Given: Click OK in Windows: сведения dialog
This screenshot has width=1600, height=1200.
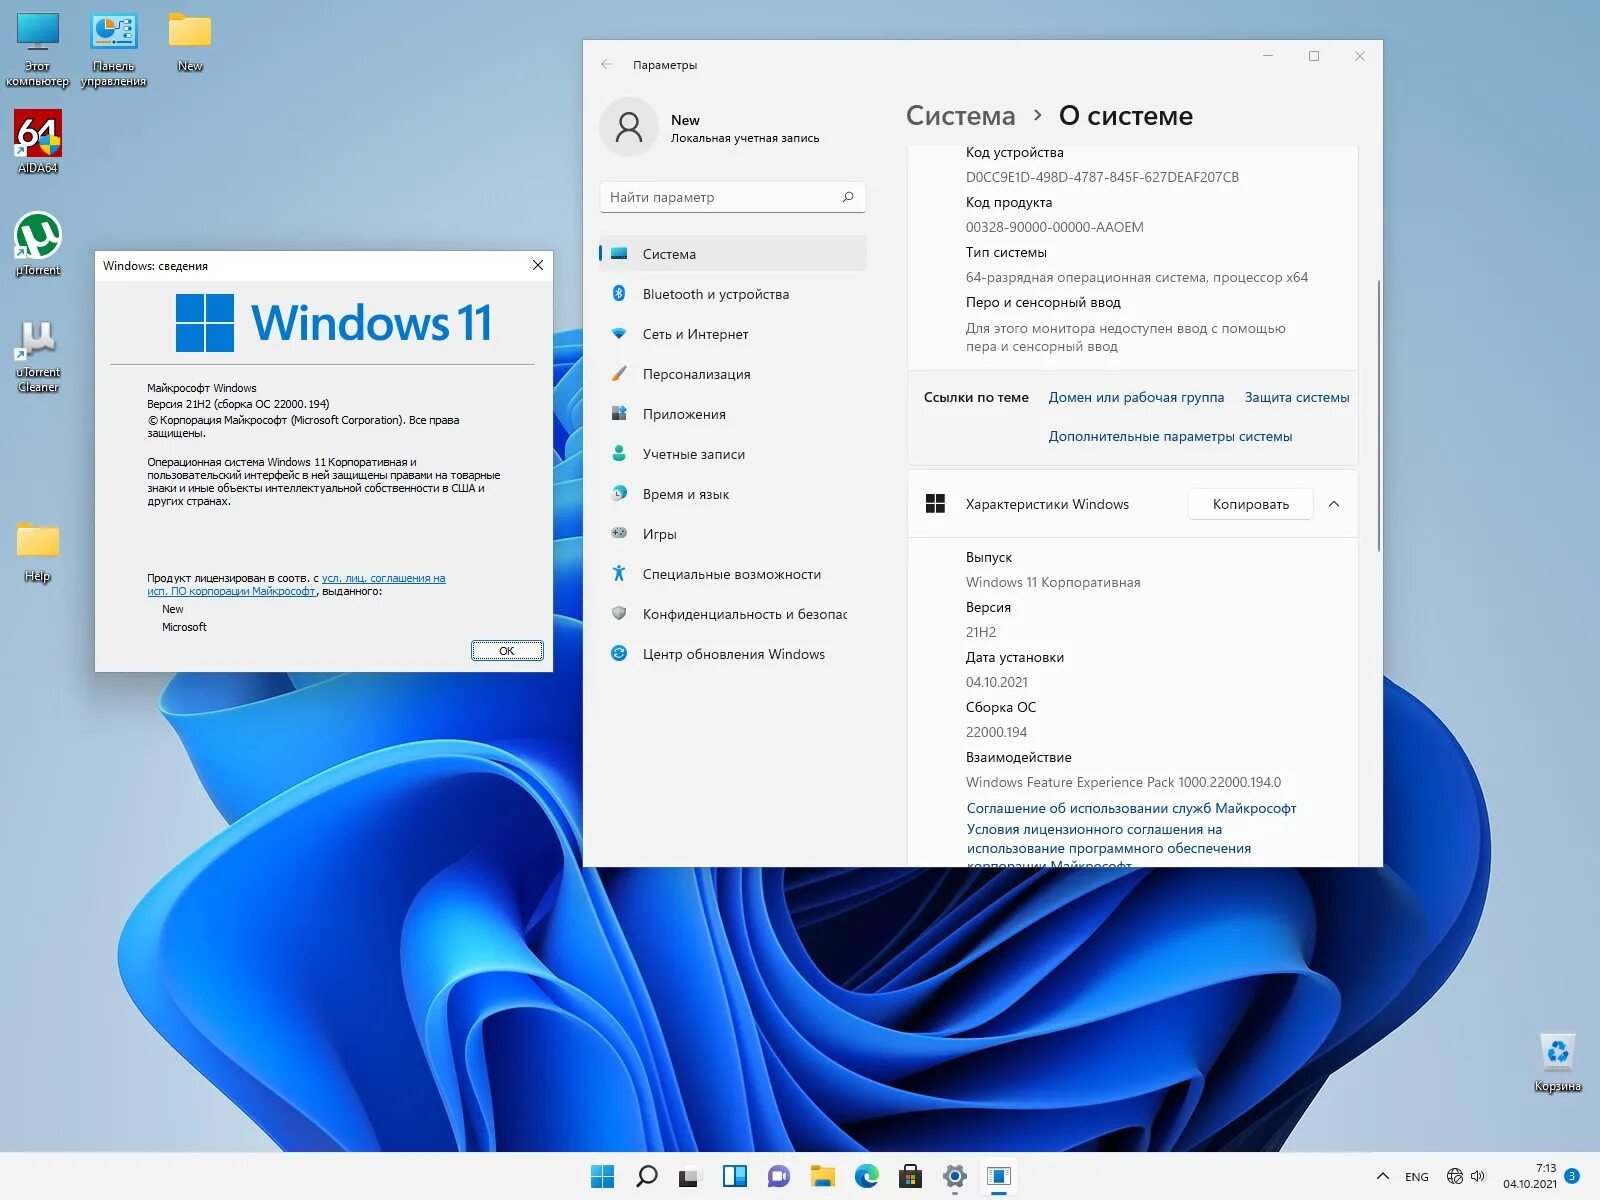Looking at the screenshot, I should 507,650.
